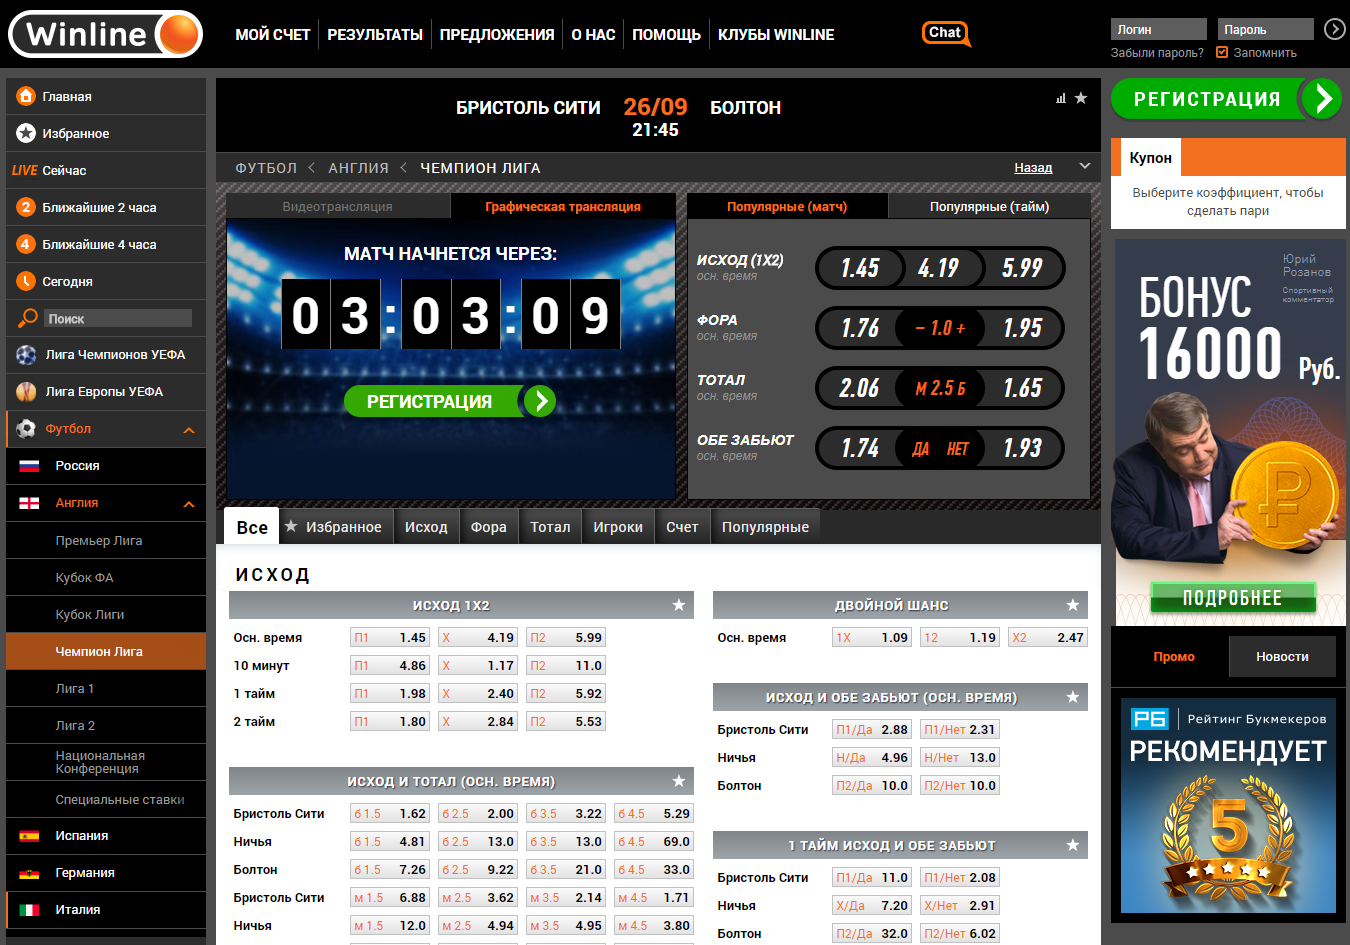
Task: Click the number 2 icon for Ближайшие 2 часа
Action: coord(26,207)
